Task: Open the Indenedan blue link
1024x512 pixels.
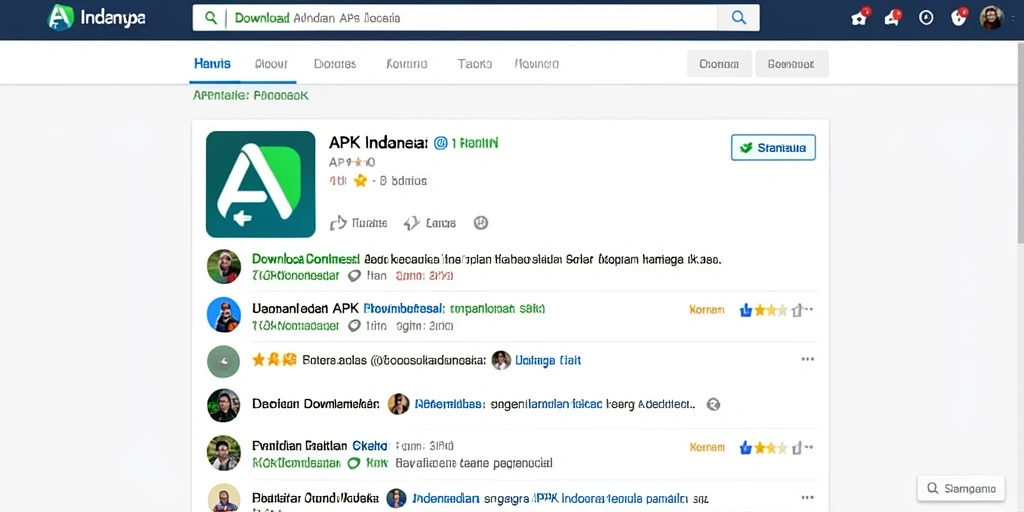Action: click(446, 498)
